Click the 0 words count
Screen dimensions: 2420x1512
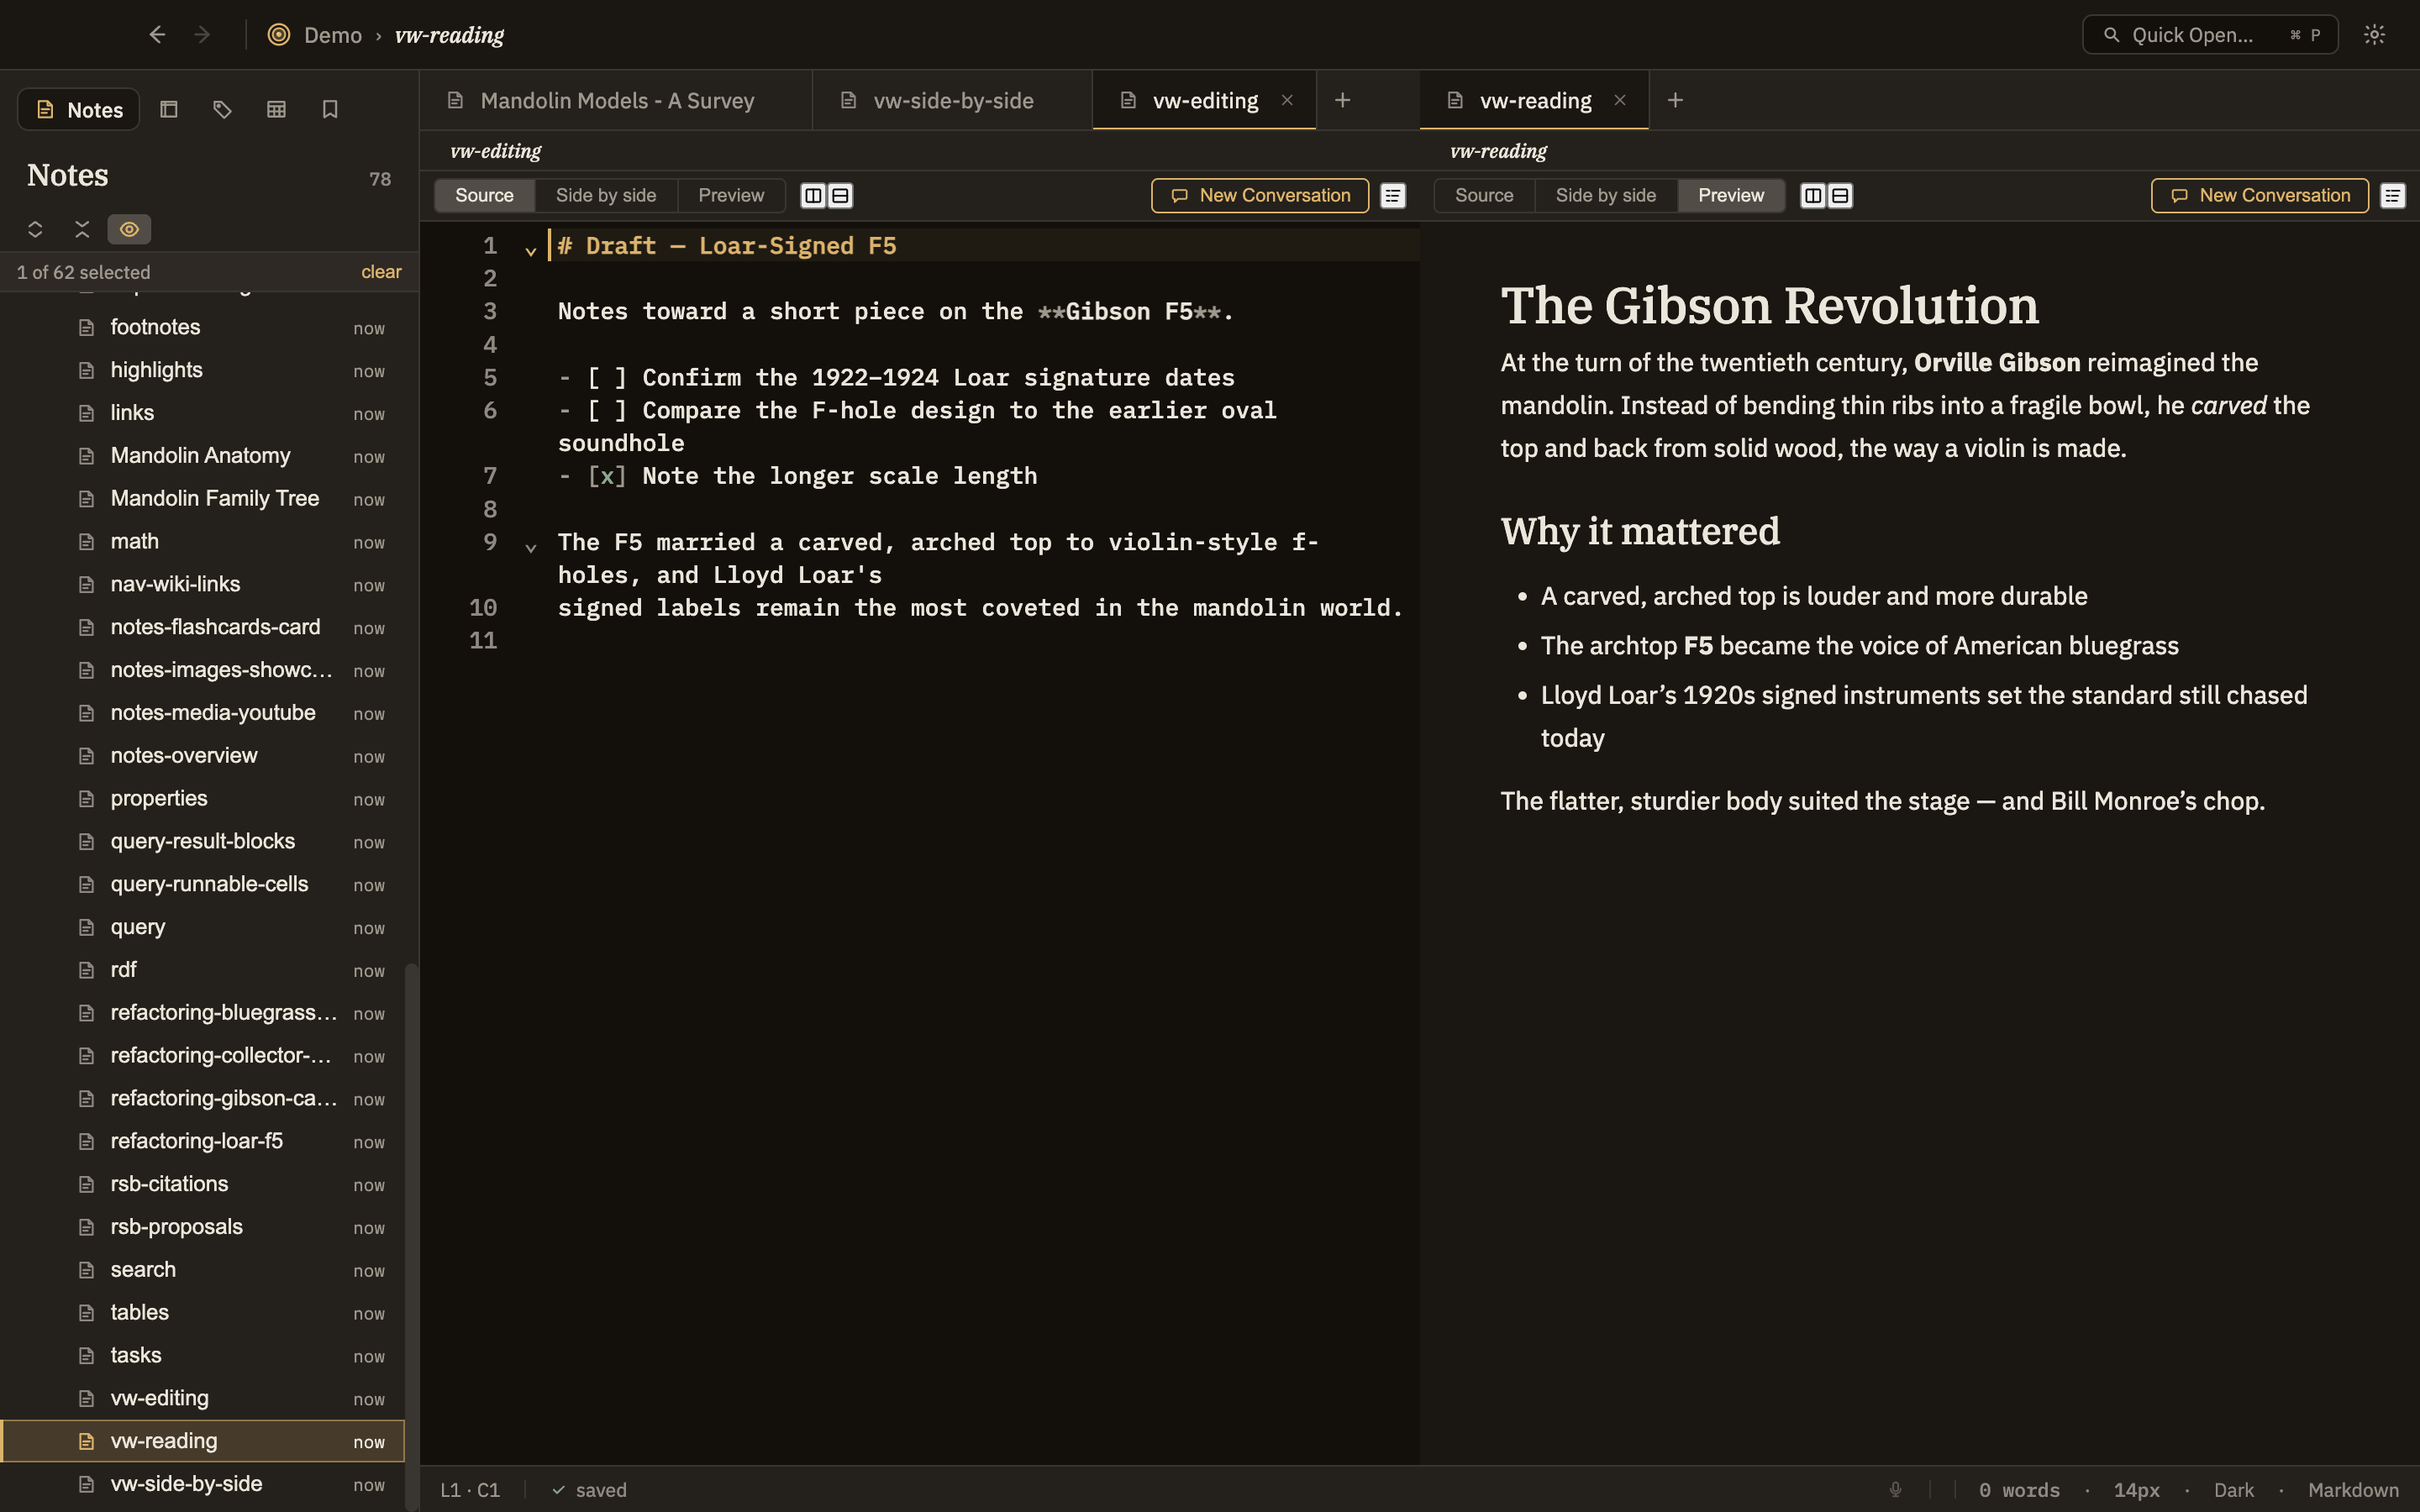(2020, 1490)
